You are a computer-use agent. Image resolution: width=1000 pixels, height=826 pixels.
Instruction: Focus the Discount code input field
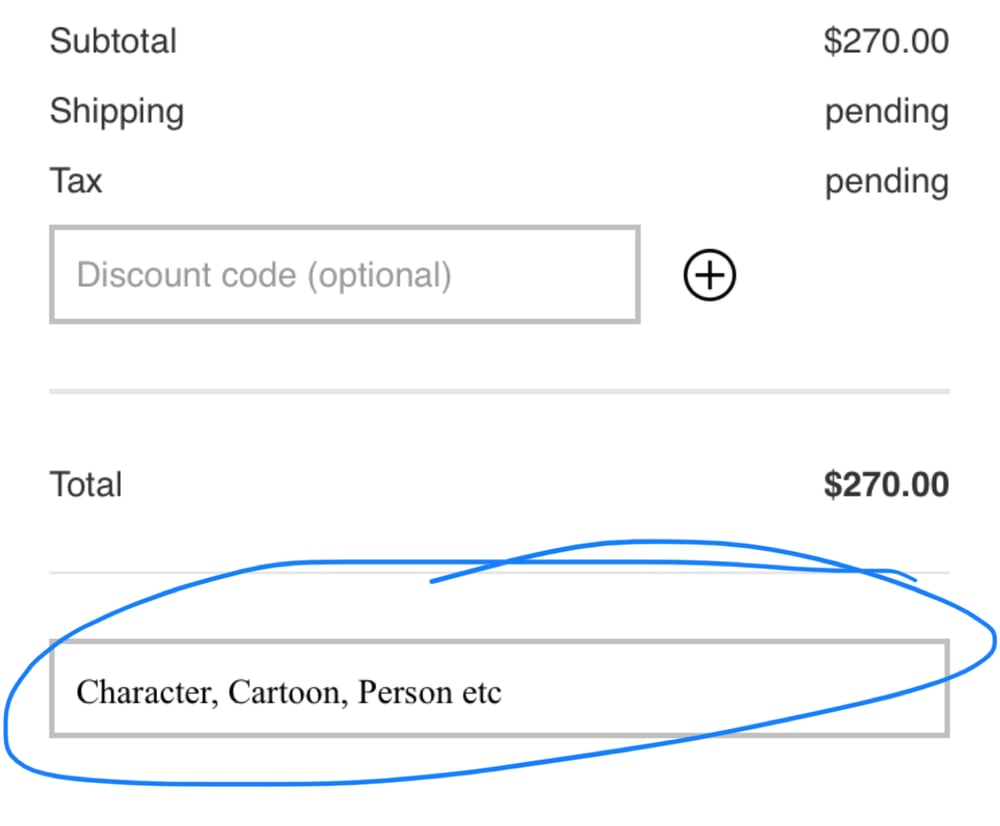pos(344,275)
